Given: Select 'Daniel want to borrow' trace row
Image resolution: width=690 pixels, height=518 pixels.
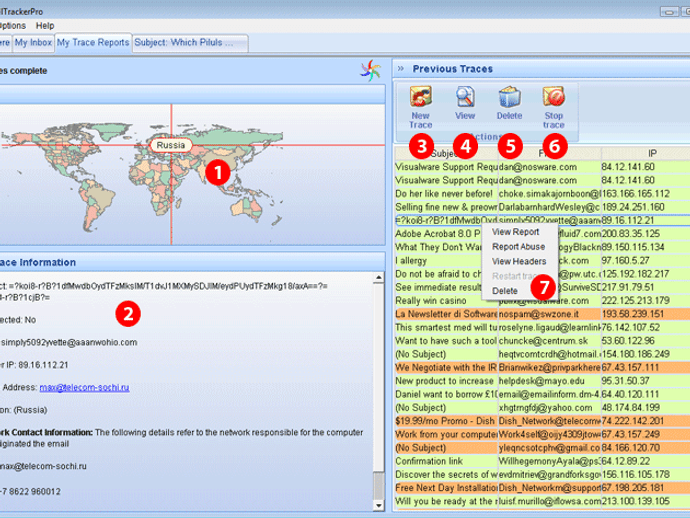Looking at the screenshot, I should click(x=543, y=394).
